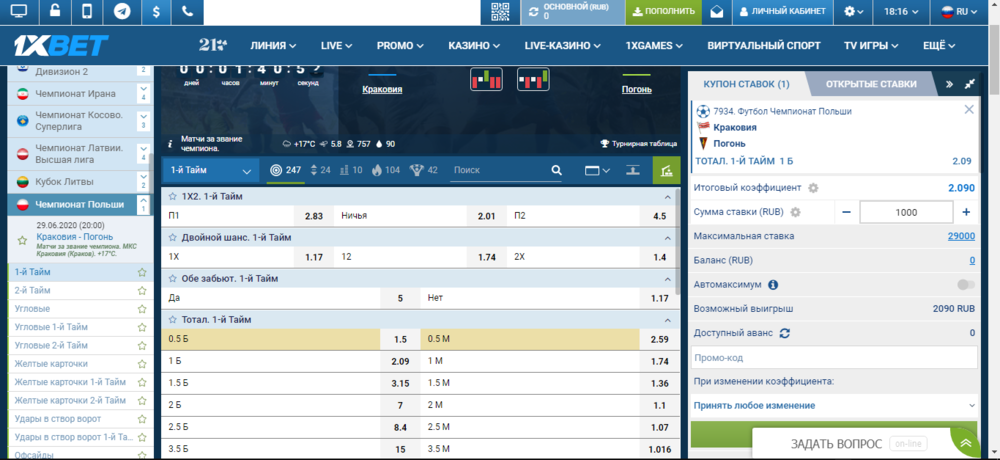
Task: Click the green stadium view icon
Action: (x=666, y=170)
